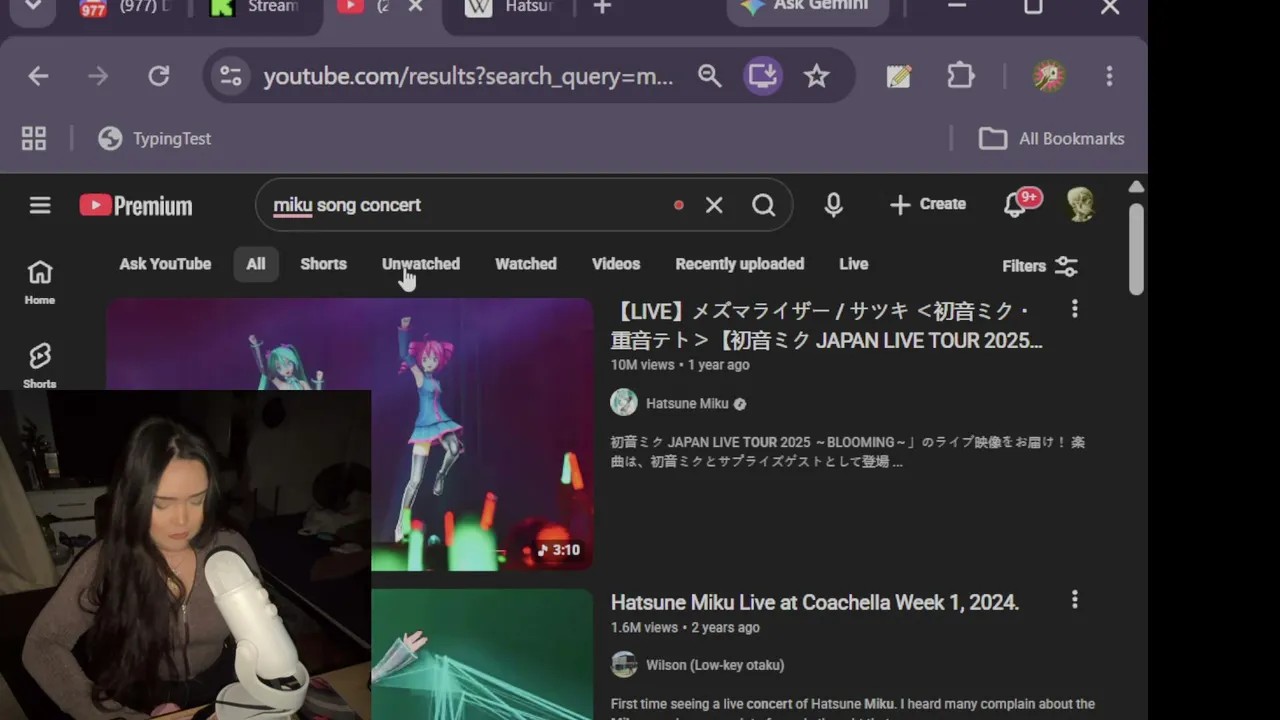Screen dimensions: 1280x720
Task: Open the All Bookmarks folder
Action: click(x=1051, y=139)
